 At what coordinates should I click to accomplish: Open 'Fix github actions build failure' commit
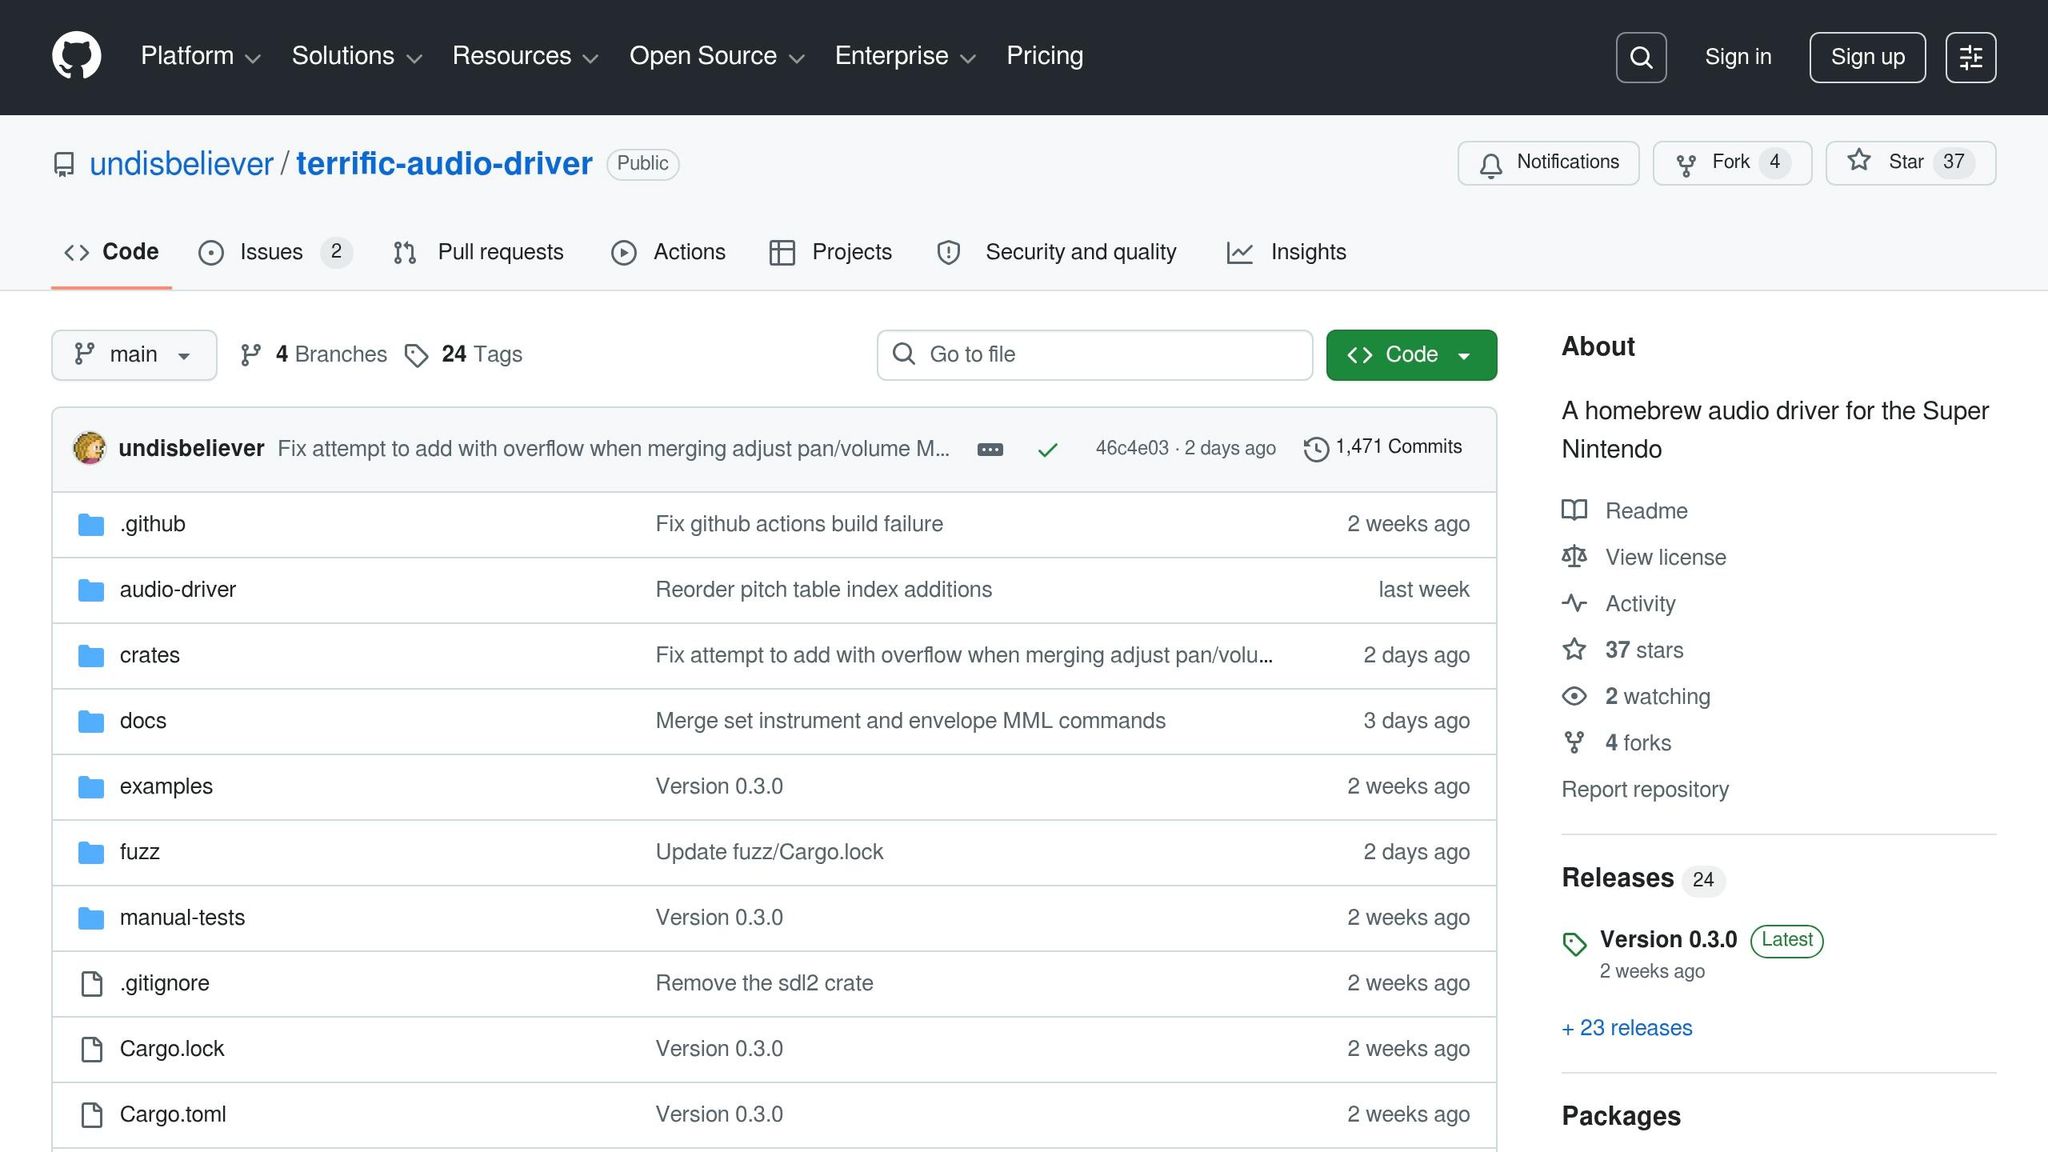click(799, 524)
